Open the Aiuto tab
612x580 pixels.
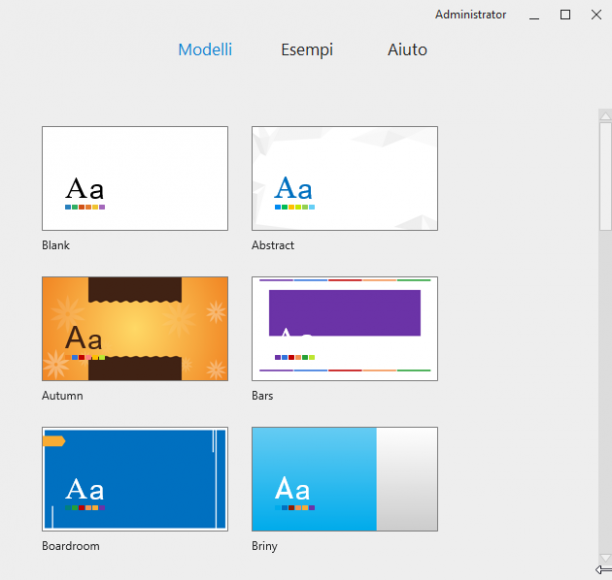407,50
